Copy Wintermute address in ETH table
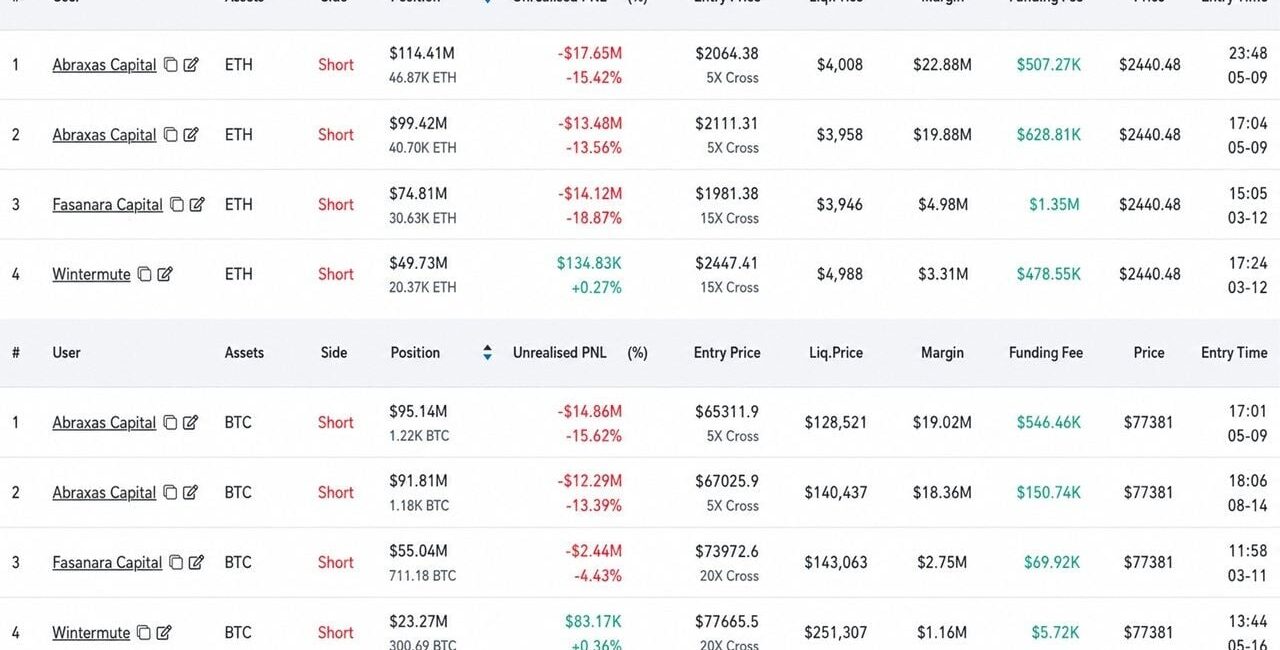1280x650 pixels. (x=144, y=274)
